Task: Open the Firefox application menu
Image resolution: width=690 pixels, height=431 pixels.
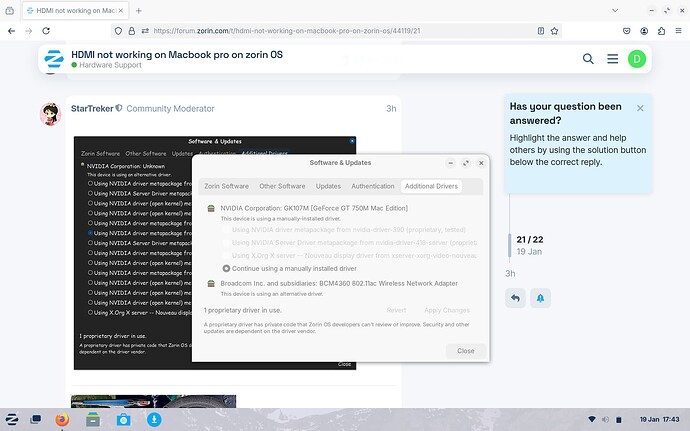Action: pyautogui.click(x=679, y=31)
